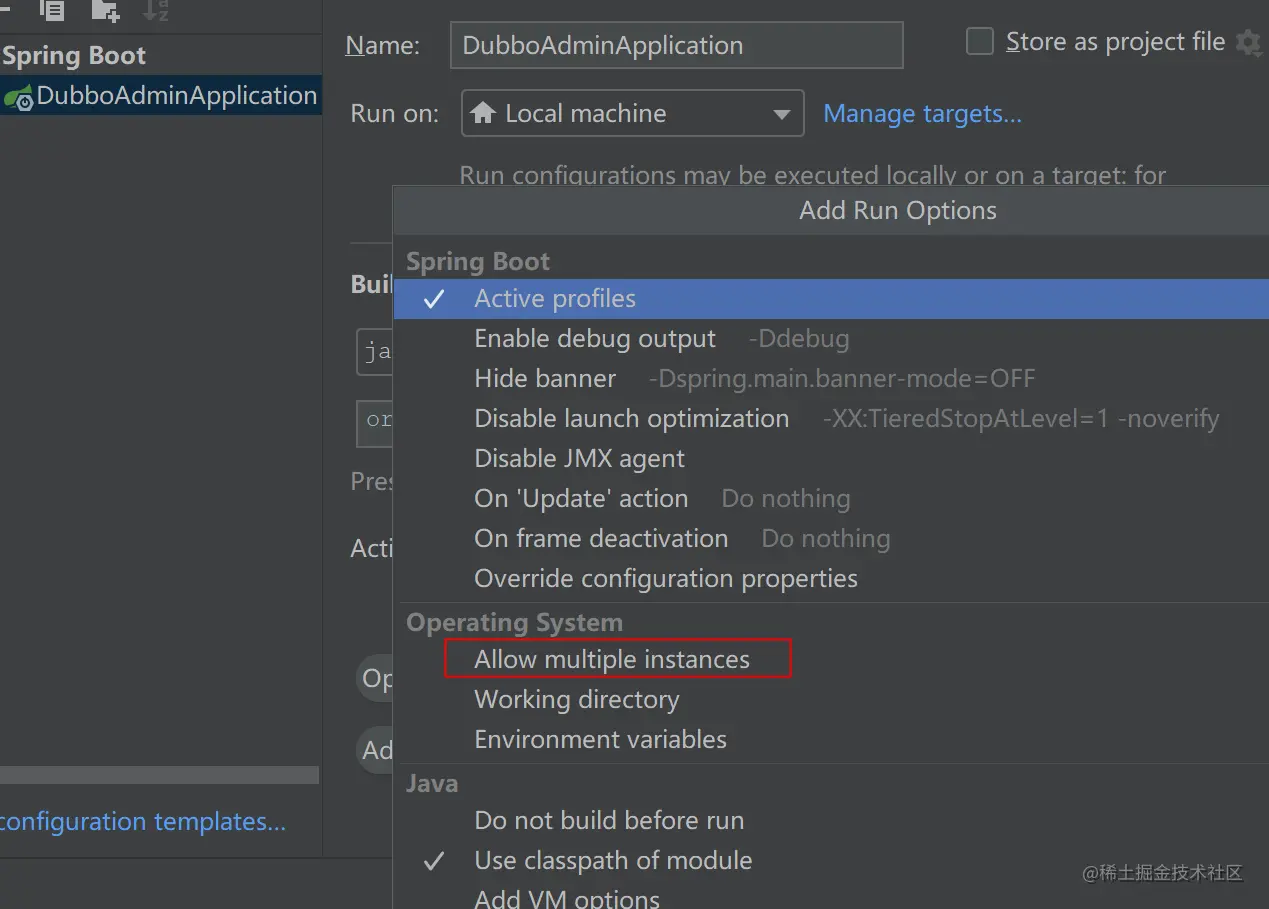
Task: Toggle Active profiles option
Action: tap(831, 299)
